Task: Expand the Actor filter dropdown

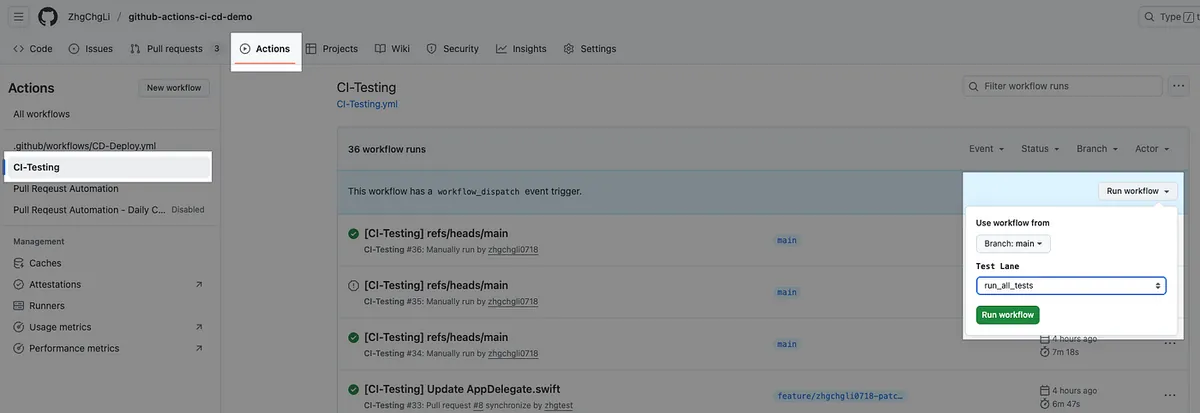Action: tap(1151, 149)
